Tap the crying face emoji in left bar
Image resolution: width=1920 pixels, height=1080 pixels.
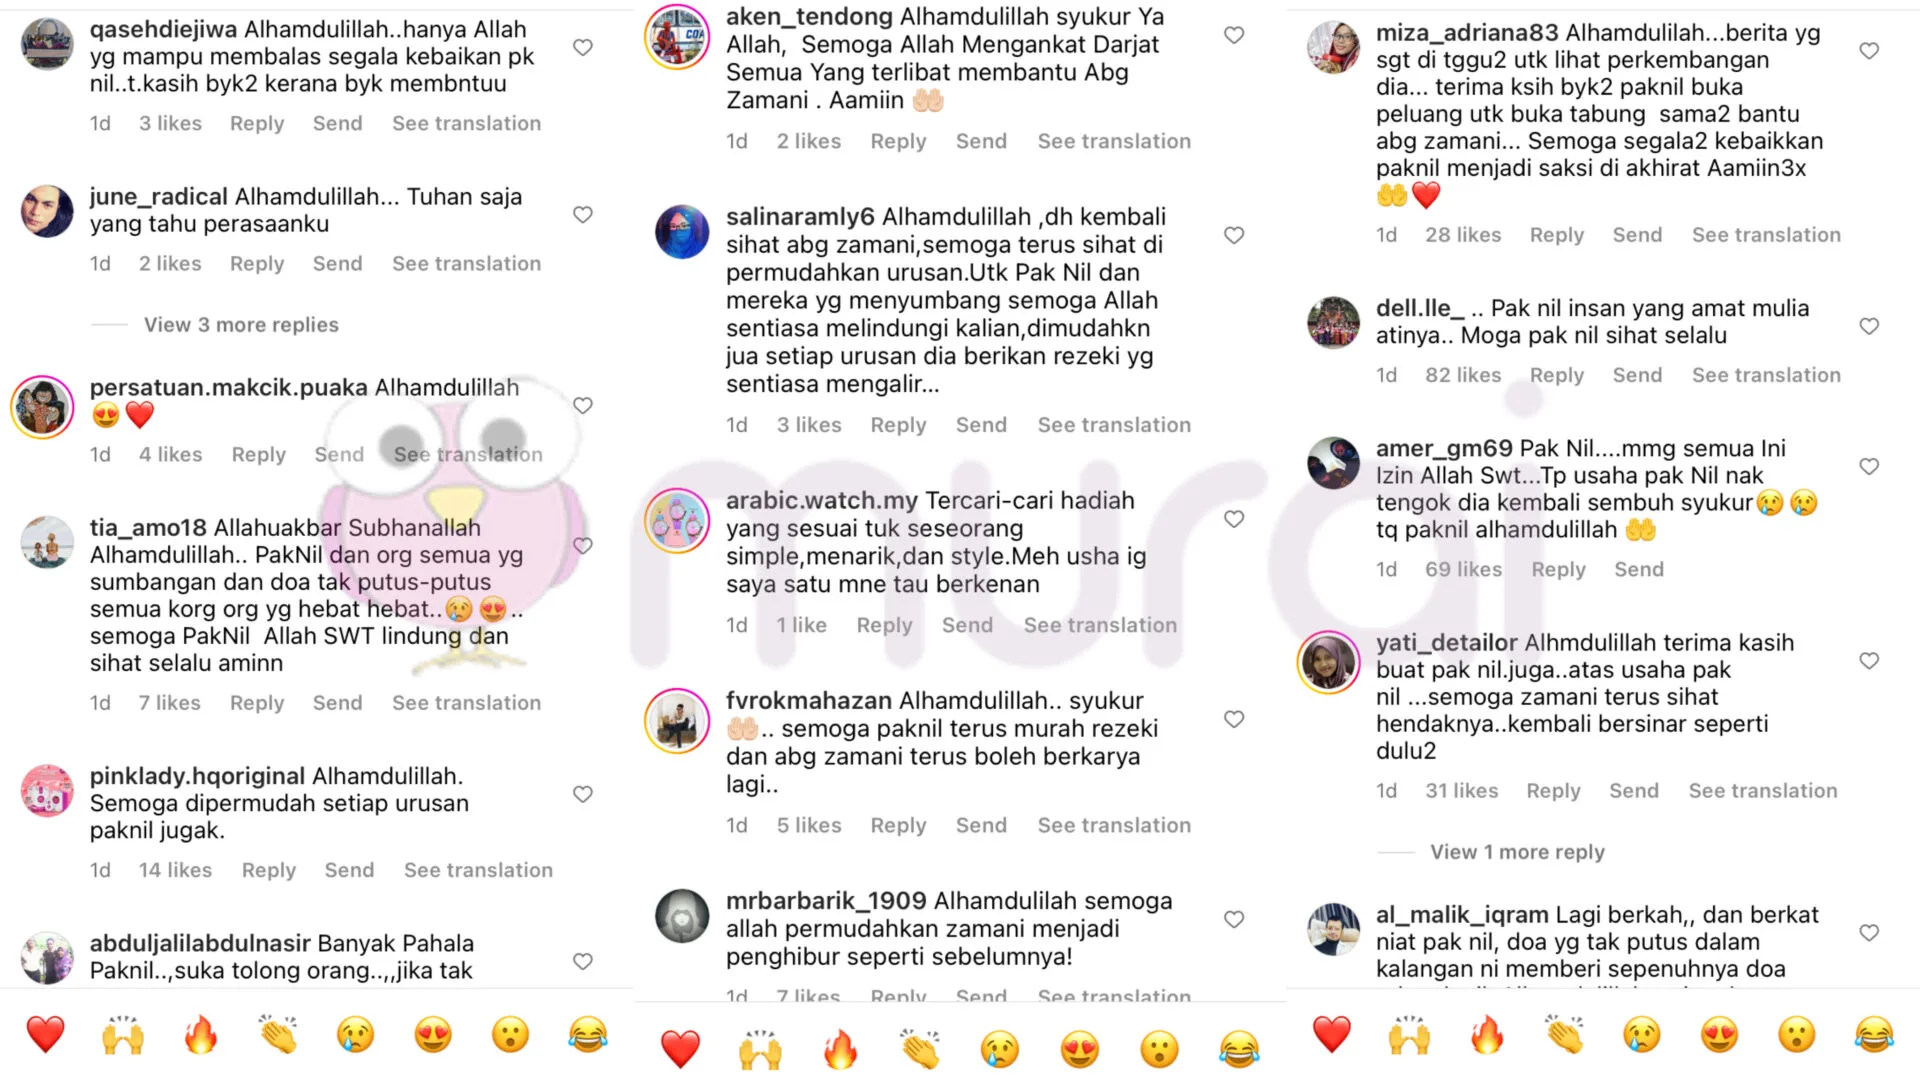[x=355, y=1035]
